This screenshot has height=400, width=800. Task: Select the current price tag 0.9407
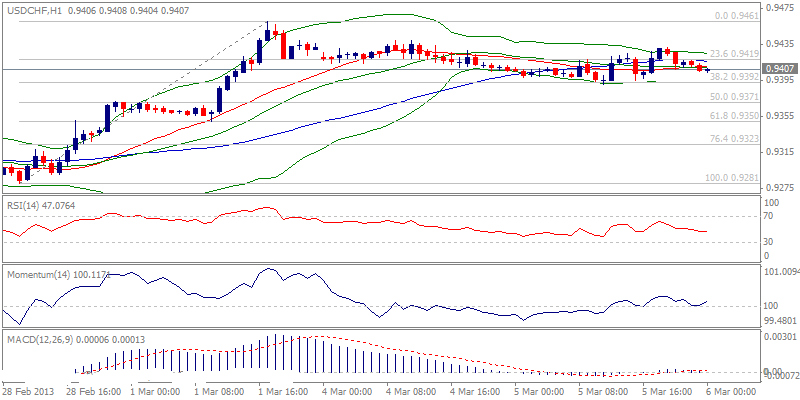tap(780, 69)
